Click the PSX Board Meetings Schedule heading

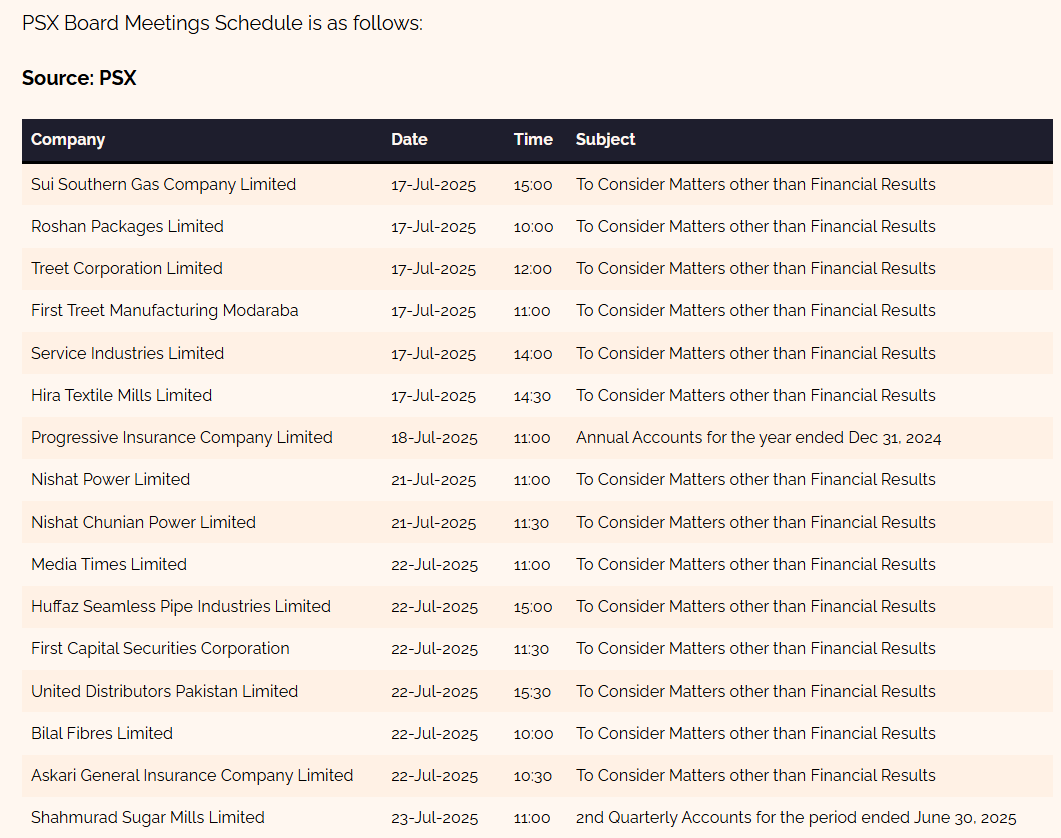click(x=222, y=23)
